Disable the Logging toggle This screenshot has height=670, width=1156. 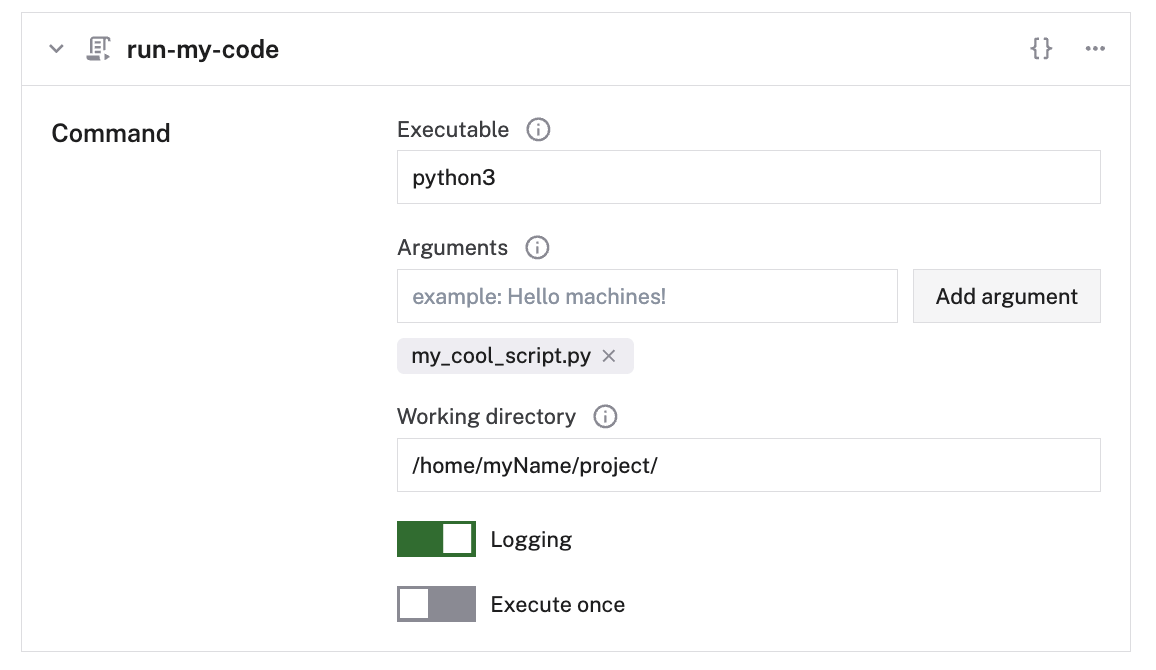tap(436, 540)
